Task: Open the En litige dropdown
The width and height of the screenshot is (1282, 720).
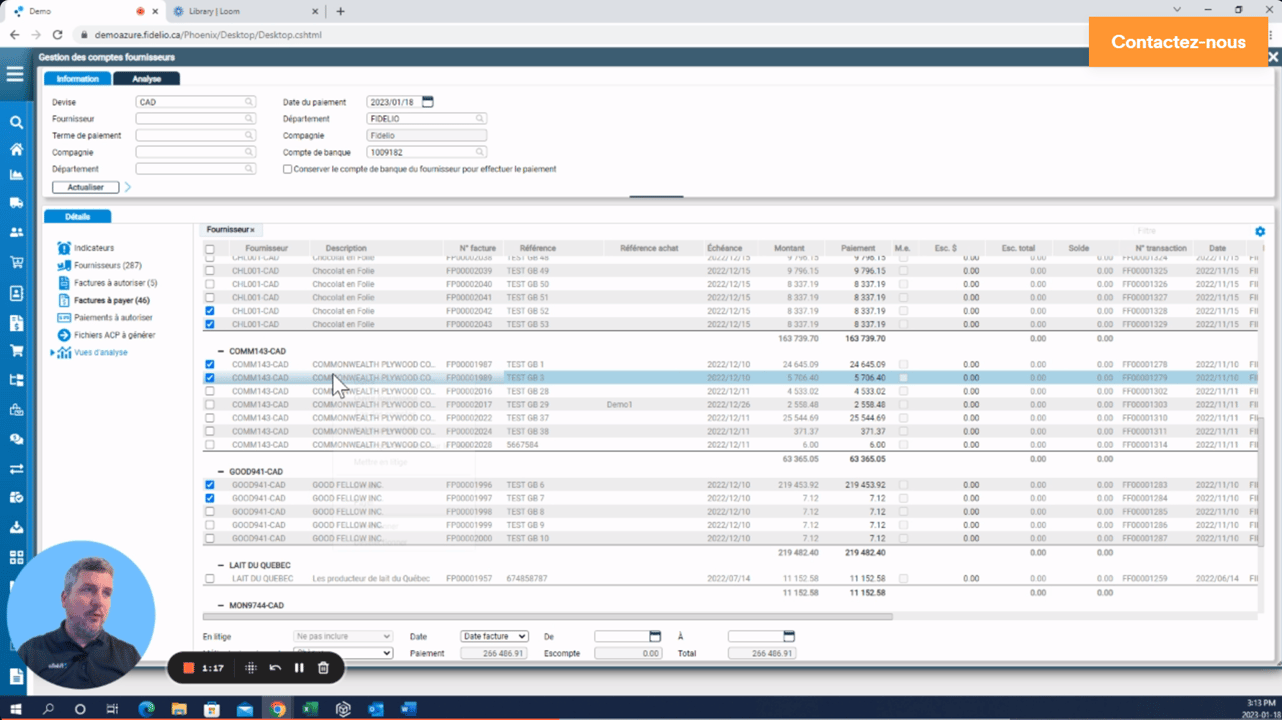Action: [x=342, y=636]
